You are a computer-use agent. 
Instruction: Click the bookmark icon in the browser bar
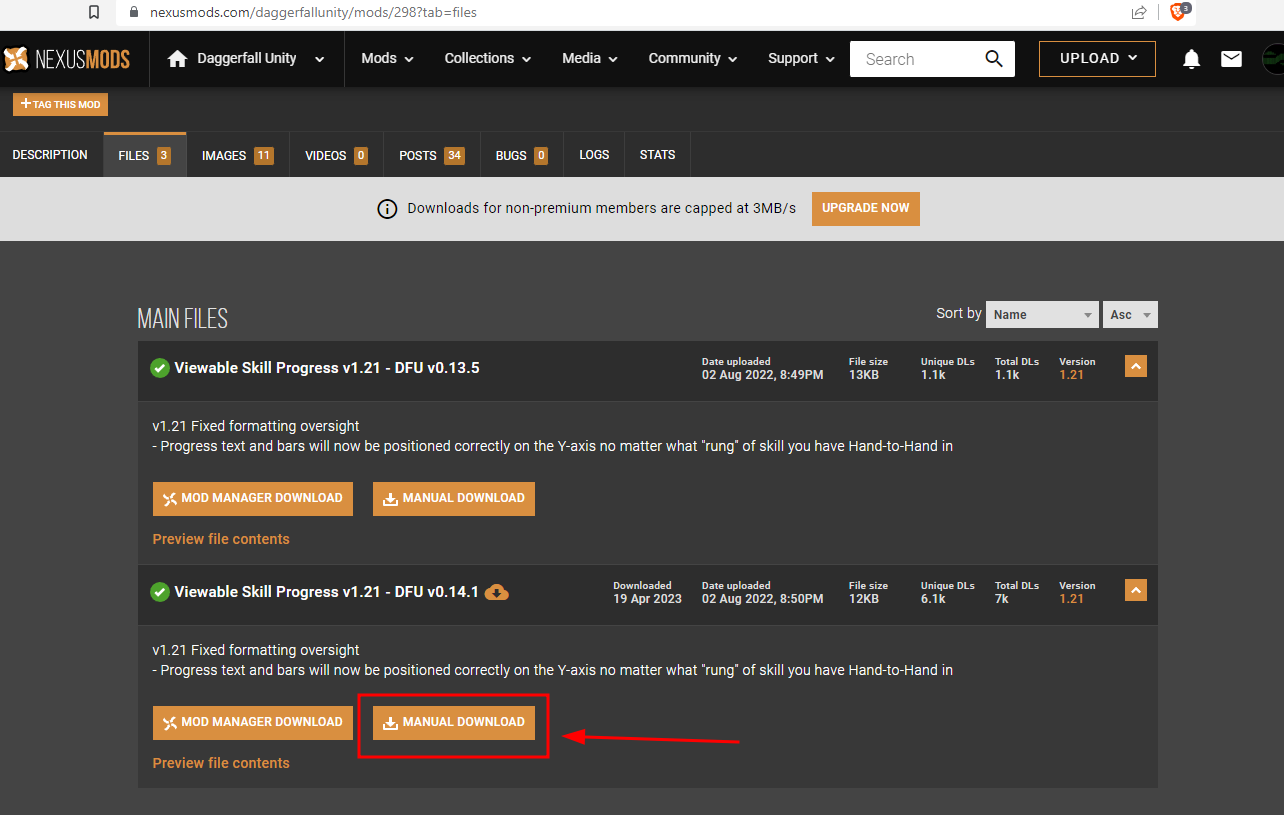pyautogui.click(x=94, y=13)
